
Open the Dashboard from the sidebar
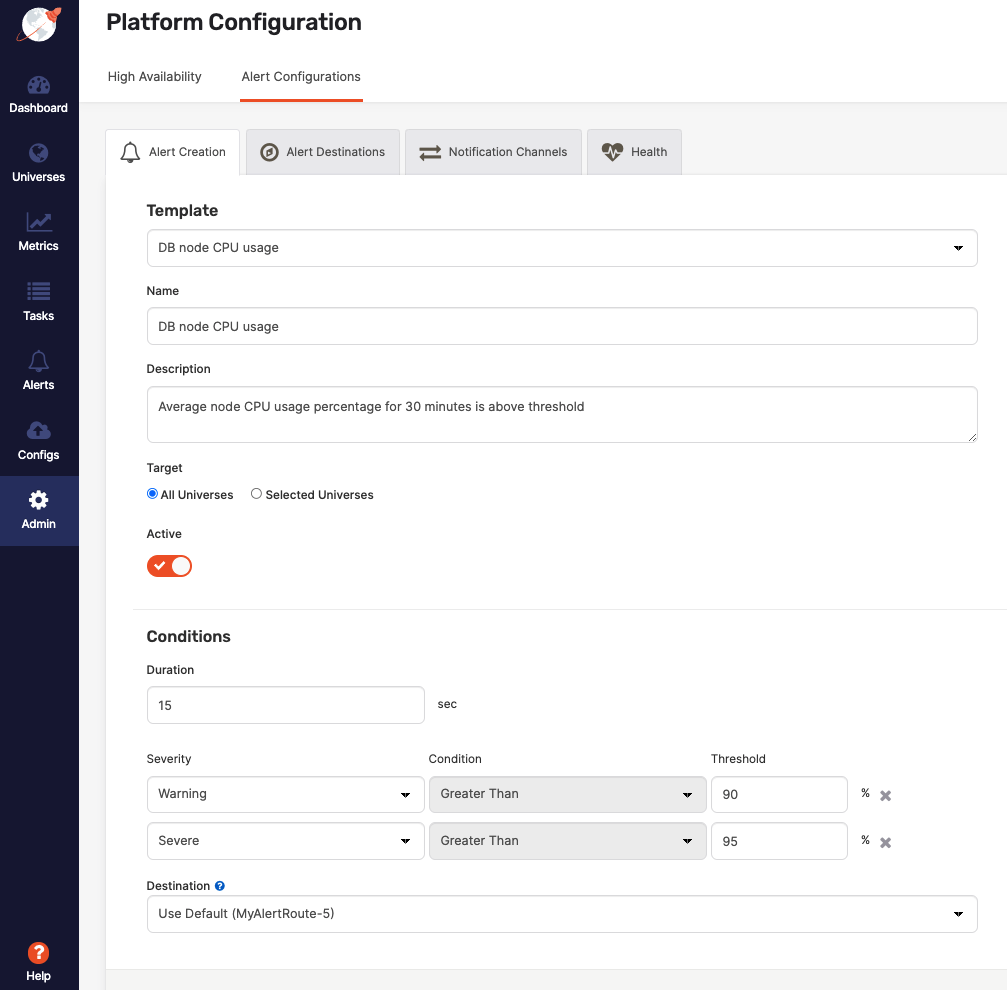(39, 93)
